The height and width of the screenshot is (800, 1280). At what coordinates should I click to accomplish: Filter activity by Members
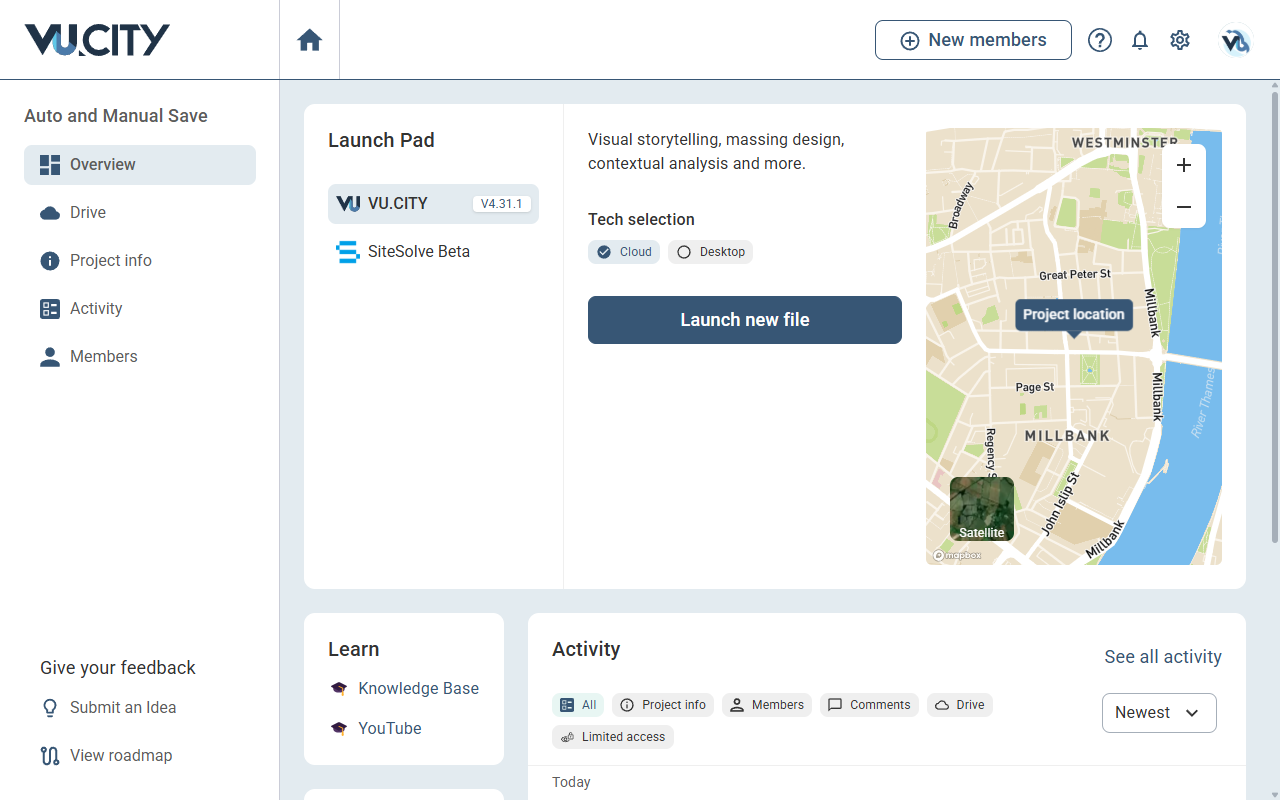tap(767, 705)
